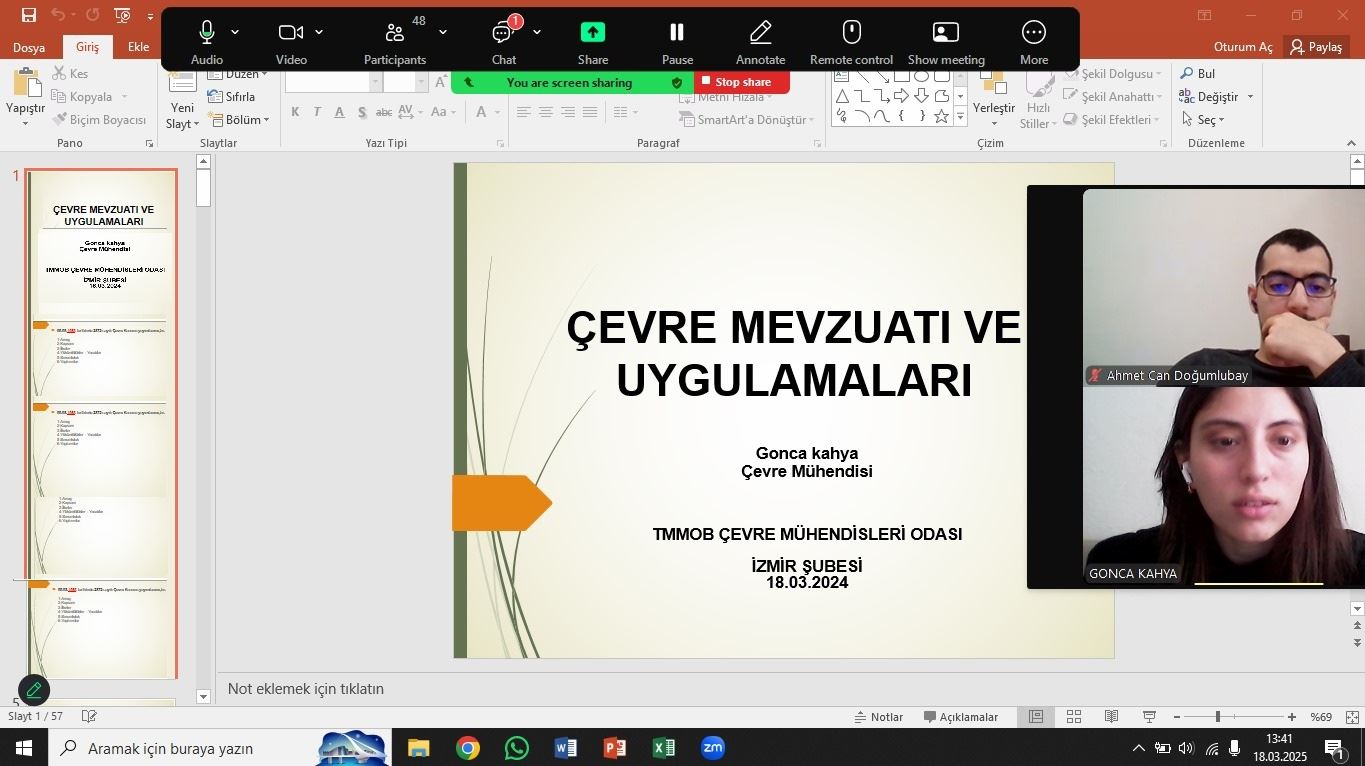Apply strikethrough formatting to text
This screenshot has height=766, width=1365.
tap(383, 112)
